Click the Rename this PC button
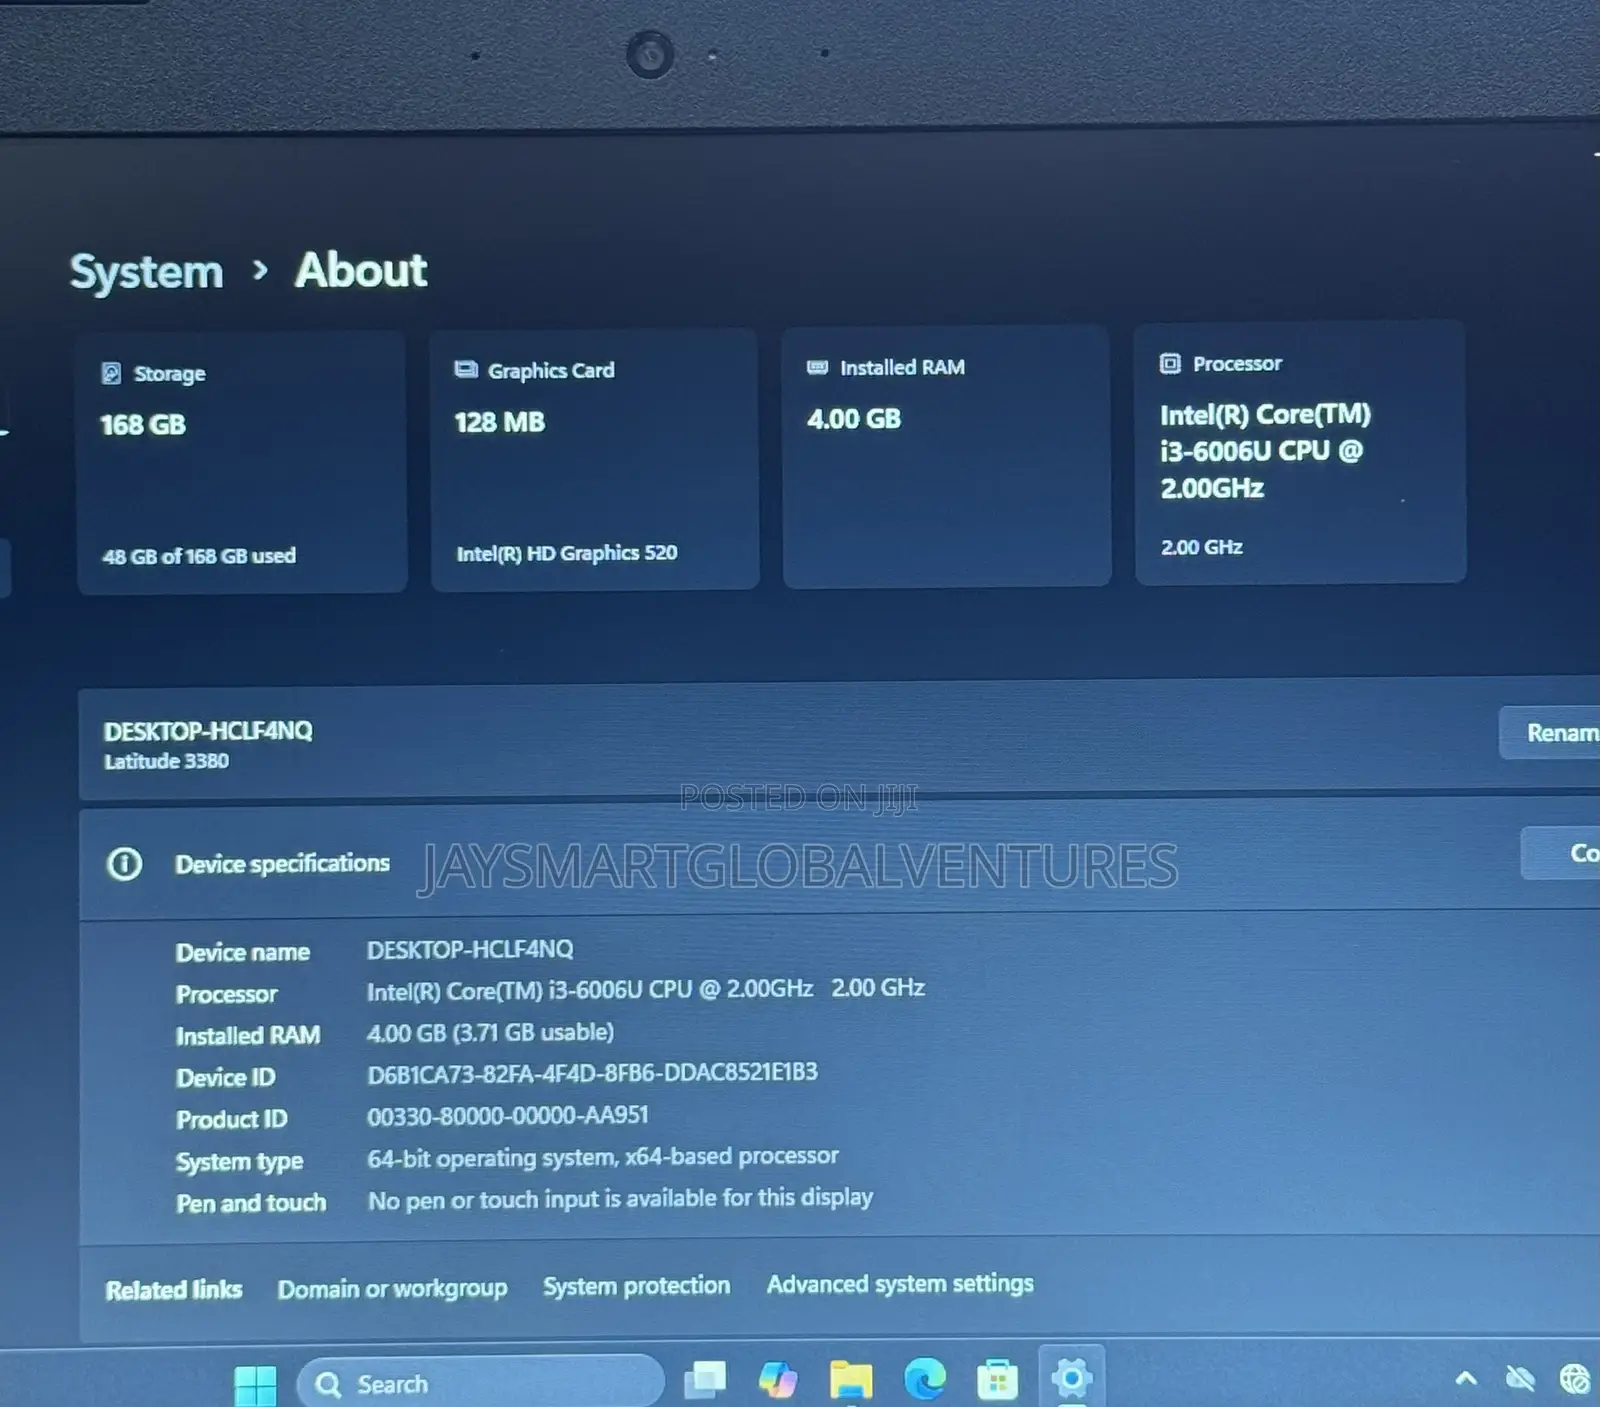 coord(1550,733)
